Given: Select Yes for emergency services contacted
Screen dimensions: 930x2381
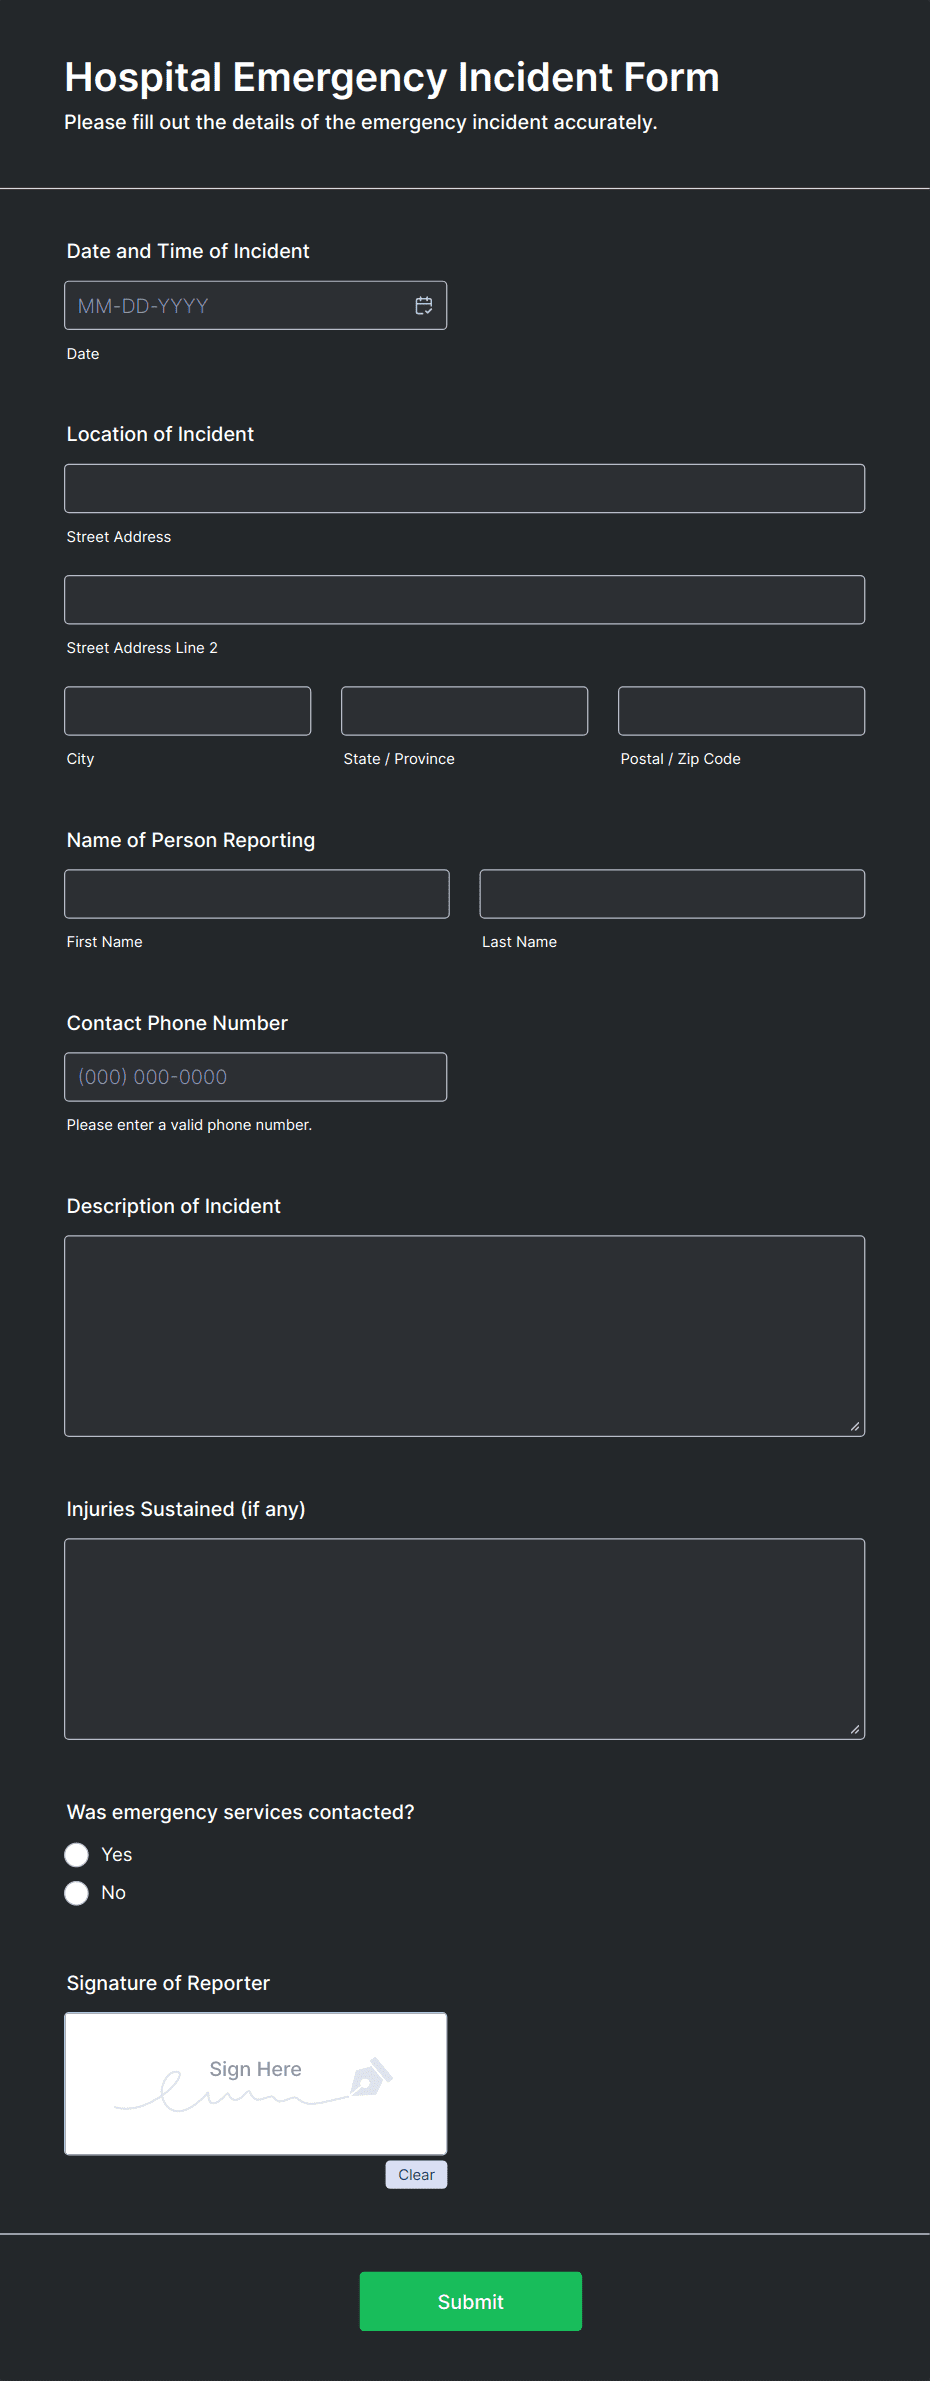Looking at the screenshot, I should coord(76,1855).
